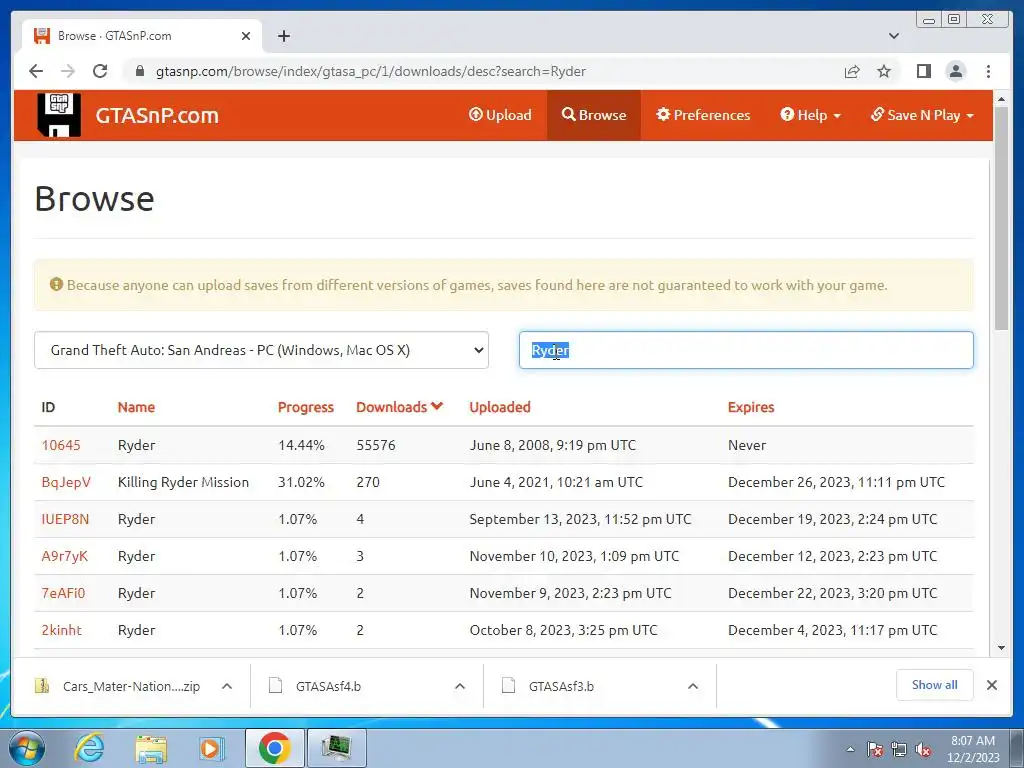This screenshot has width=1024, height=768.
Task: Expand options for Cars_Mater-Nation zip download
Action: 227,686
